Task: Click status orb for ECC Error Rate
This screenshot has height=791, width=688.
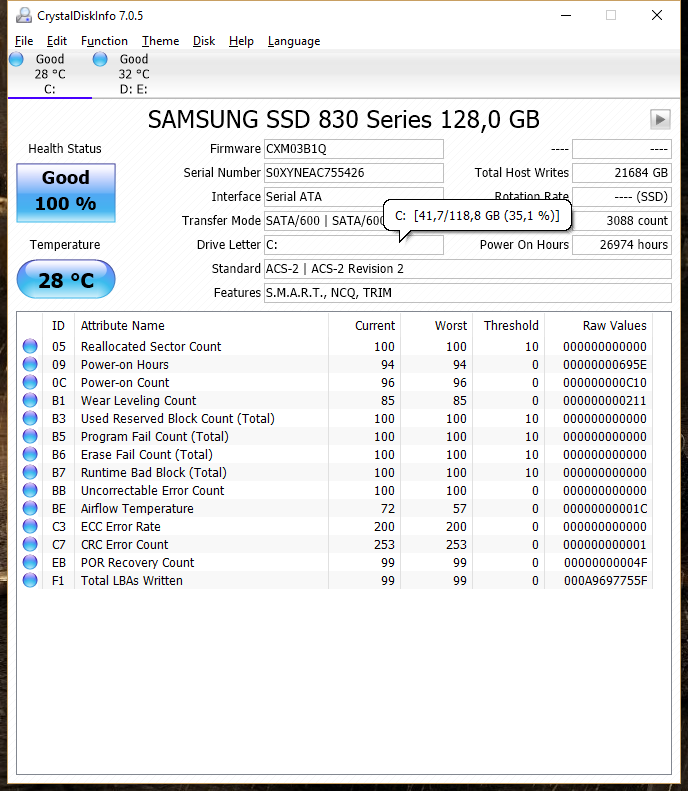Action: 30,526
